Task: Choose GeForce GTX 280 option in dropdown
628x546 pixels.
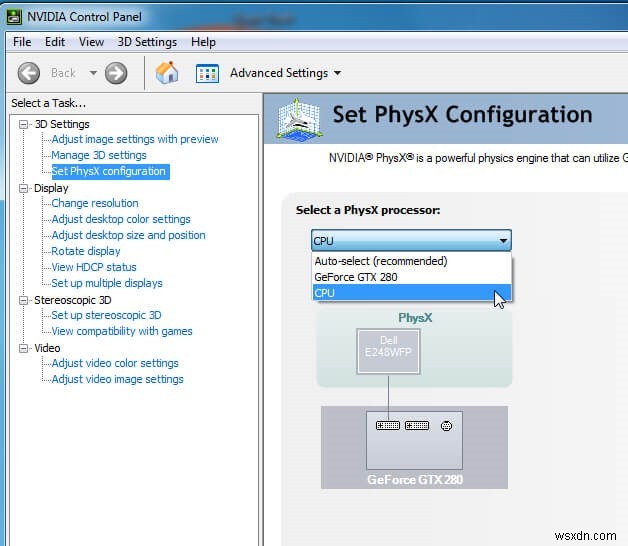Action: 411,277
